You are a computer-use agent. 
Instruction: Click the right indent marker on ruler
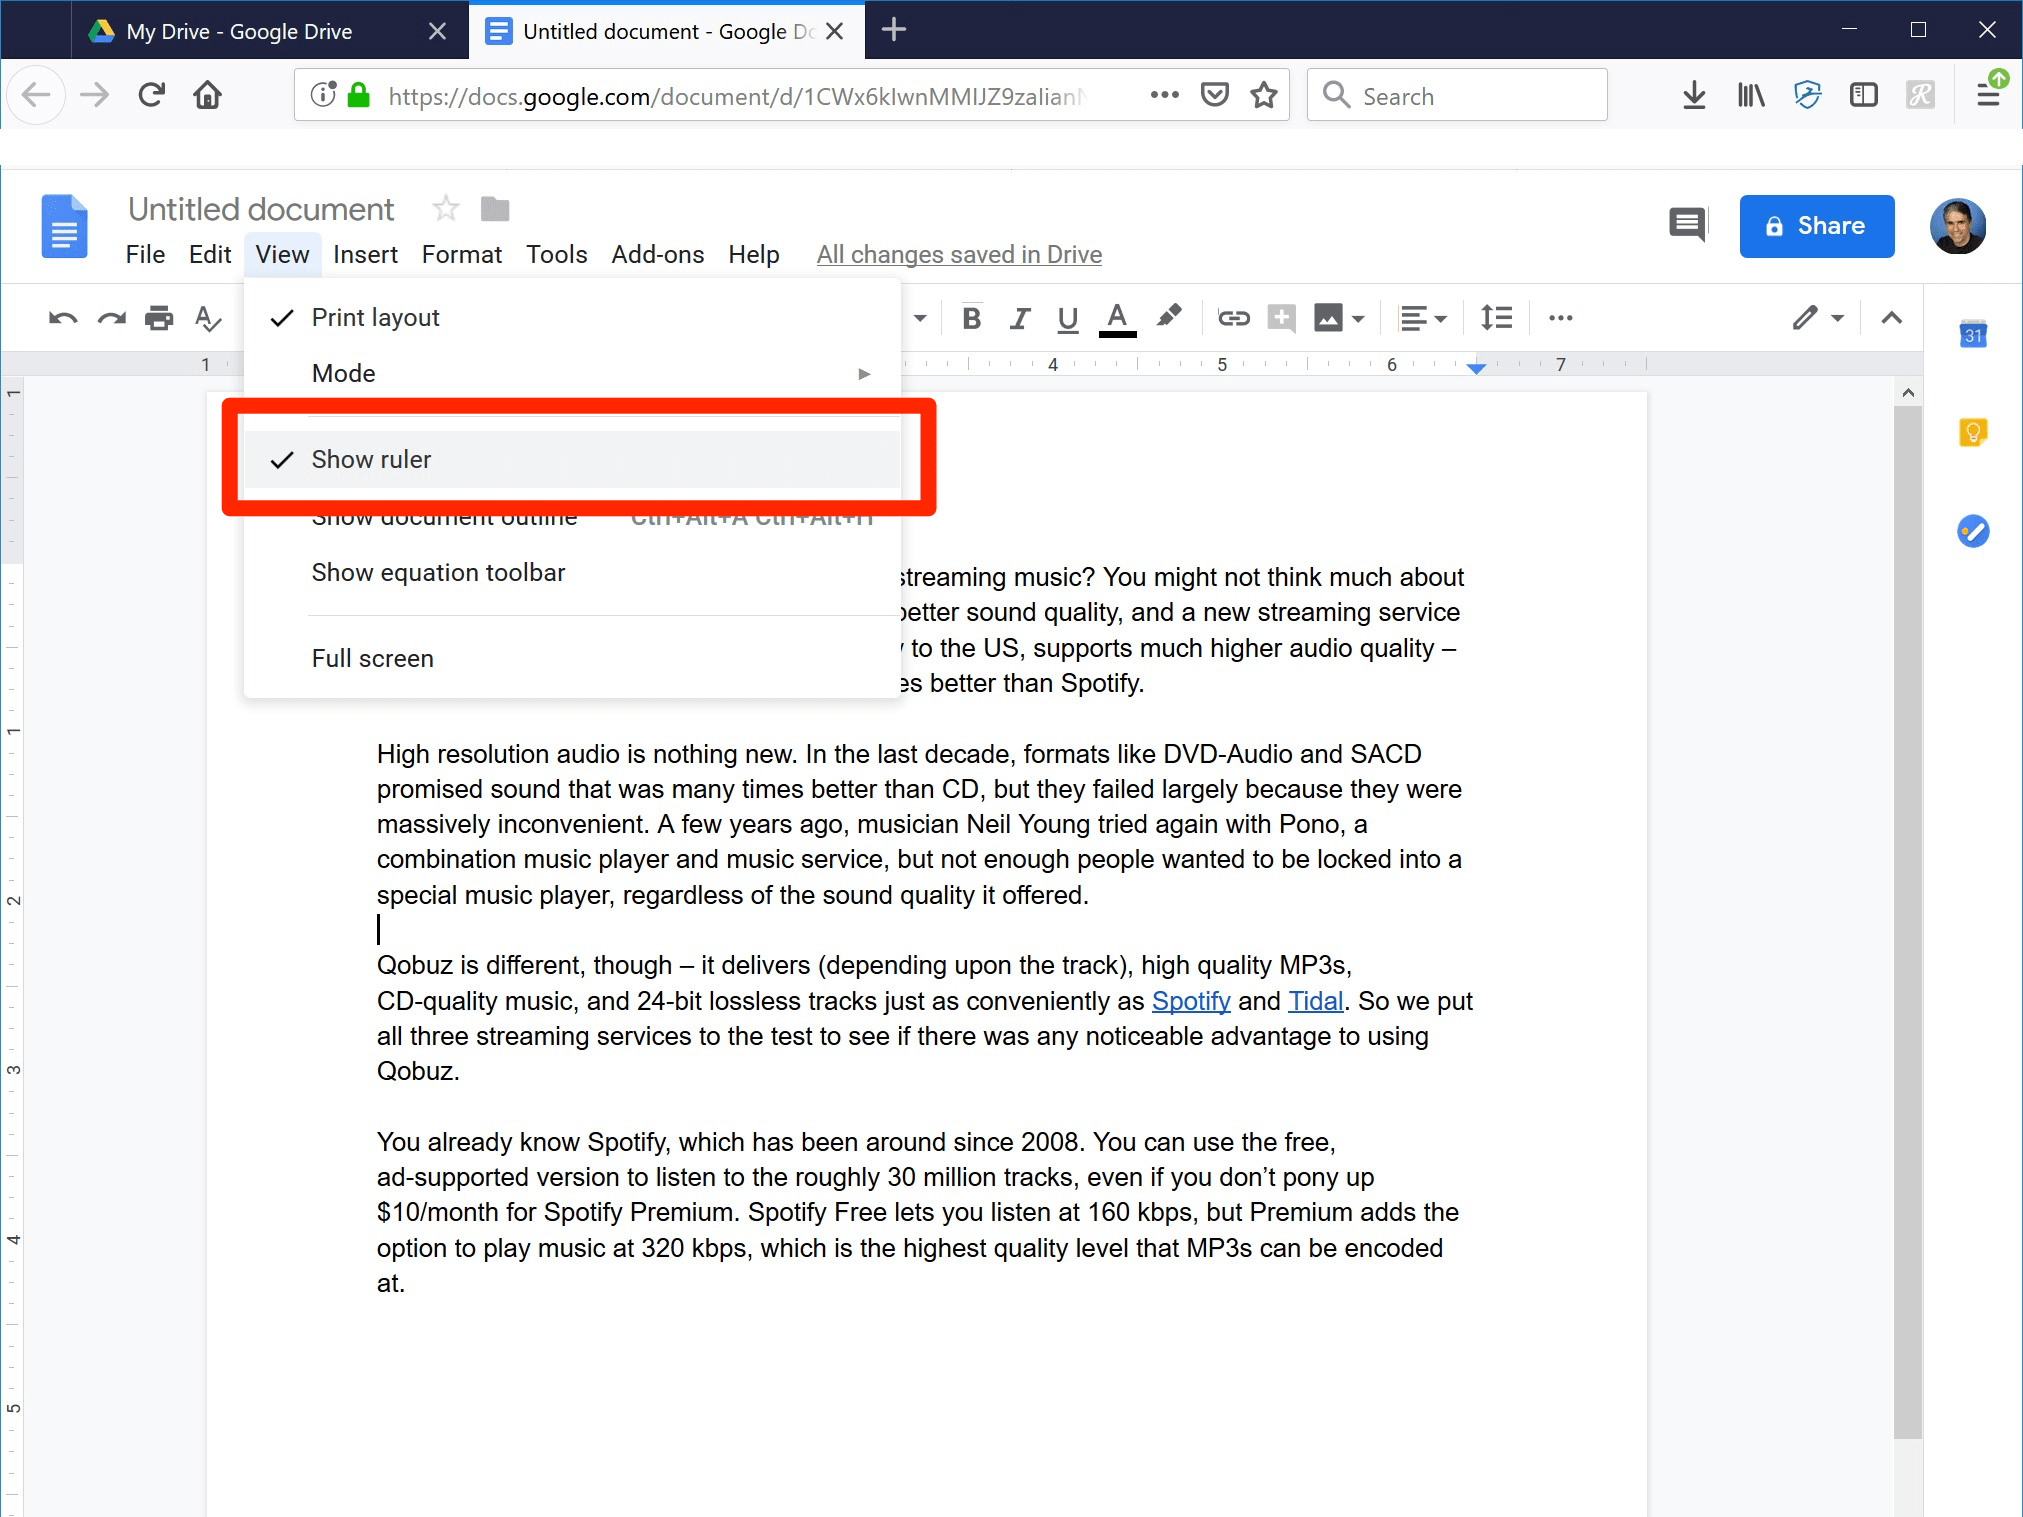[x=1476, y=368]
